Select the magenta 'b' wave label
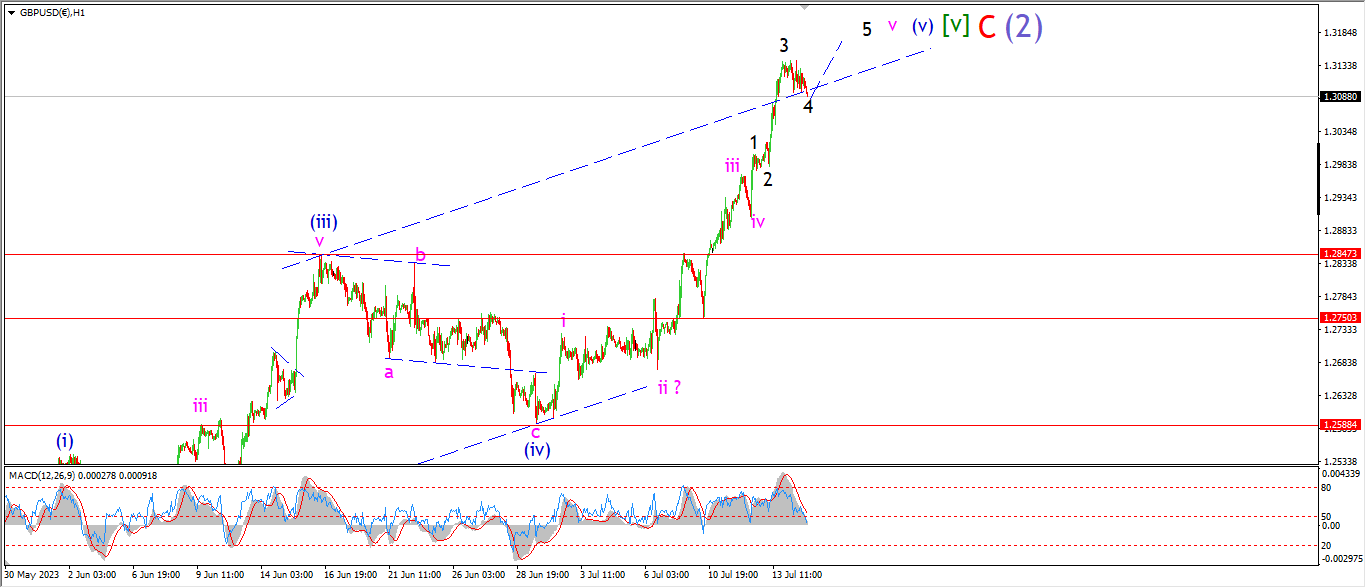This screenshot has width=1366, height=588. pos(420,255)
